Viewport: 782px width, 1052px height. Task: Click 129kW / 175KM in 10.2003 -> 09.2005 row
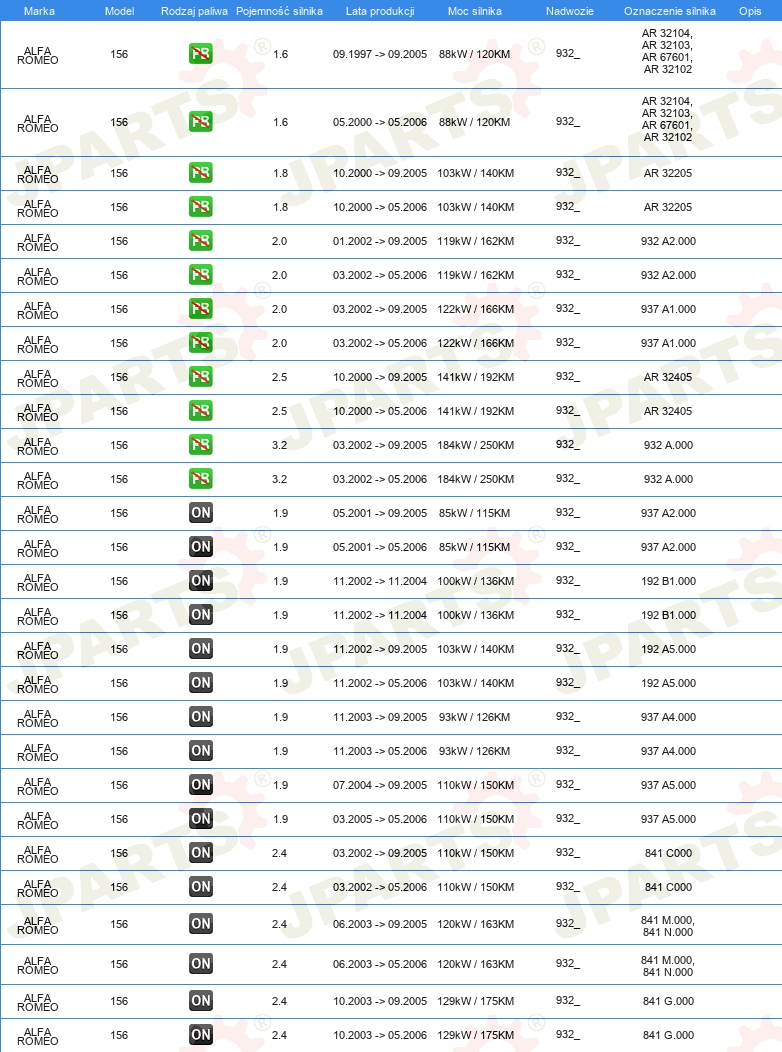point(476,1001)
